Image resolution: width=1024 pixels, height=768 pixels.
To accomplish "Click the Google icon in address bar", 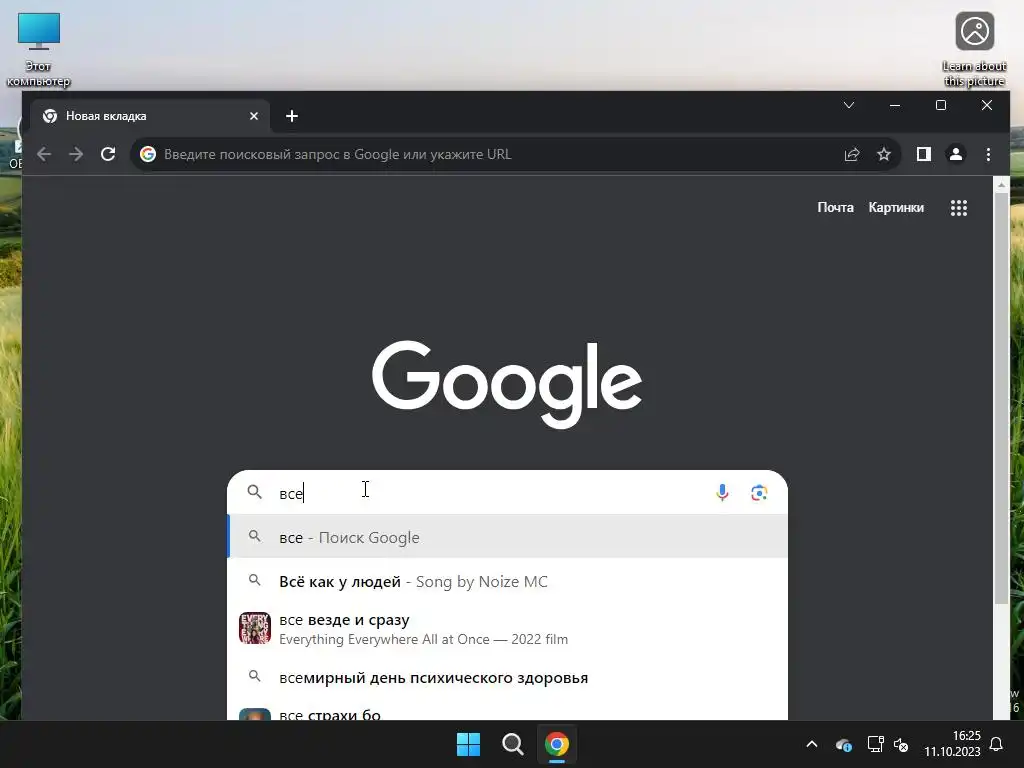I will (x=148, y=154).
